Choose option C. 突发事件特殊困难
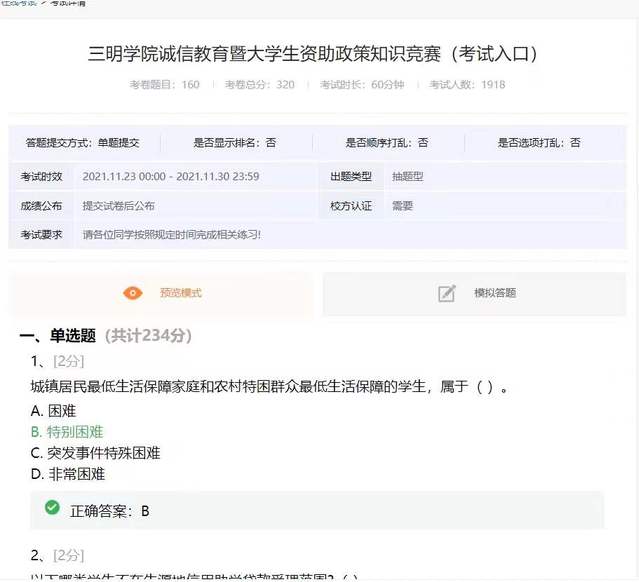Image resolution: width=639 pixels, height=582 pixels. [x=95, y=453]
